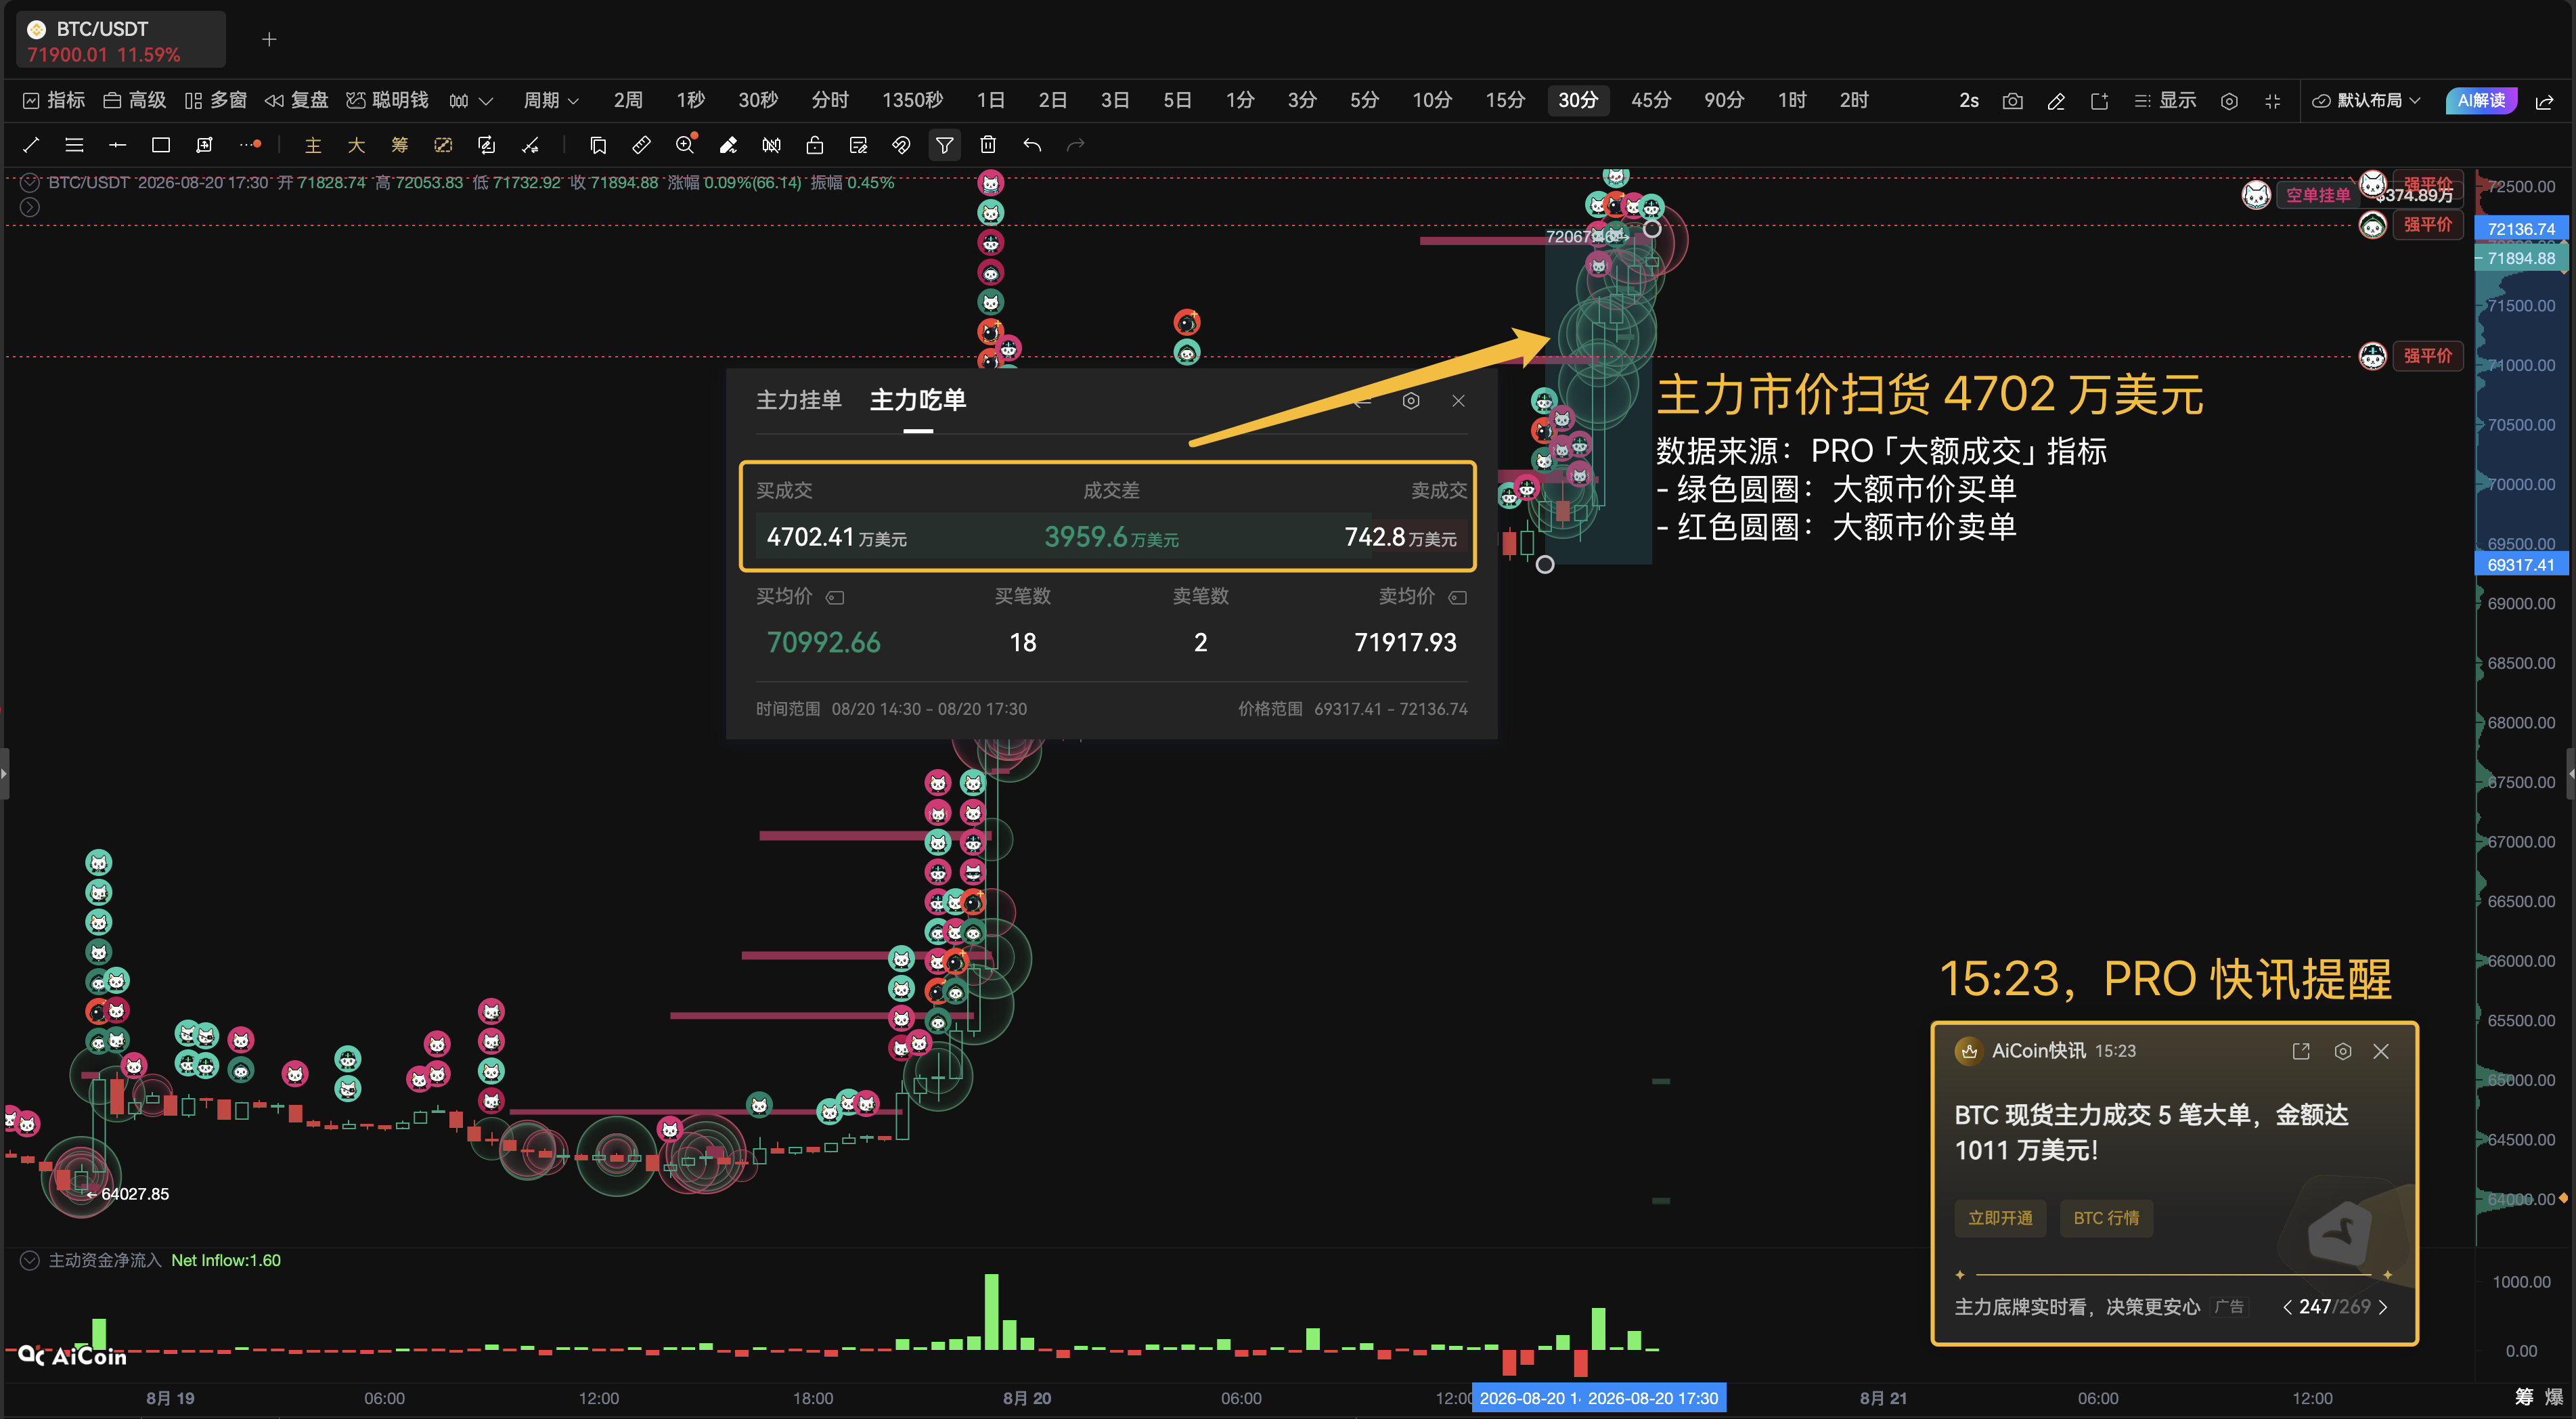This screenshot has height=1419, width=2576.
Task: Select the BTC/USDT chart tab
Action: [x=121, y=40]
